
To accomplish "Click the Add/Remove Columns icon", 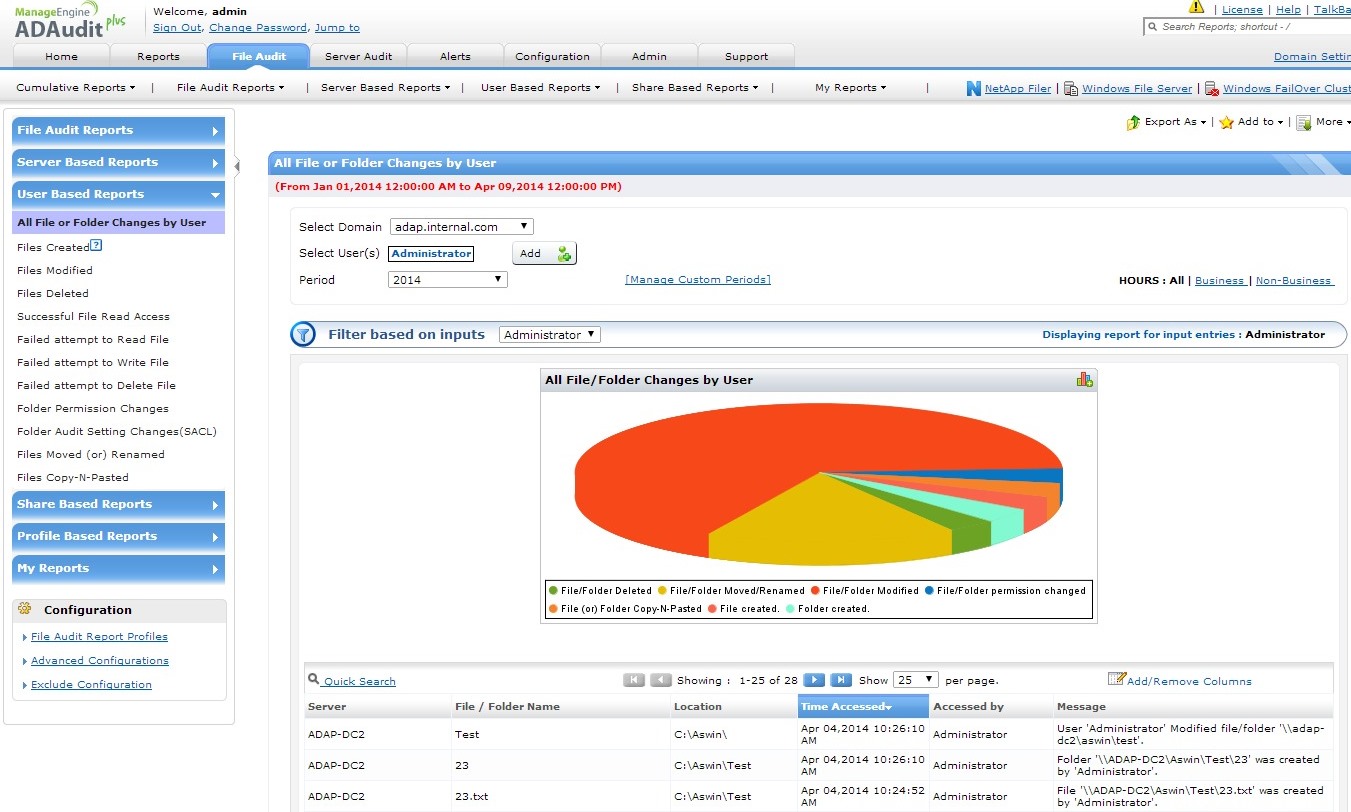I will click(x=1117, y=680).
